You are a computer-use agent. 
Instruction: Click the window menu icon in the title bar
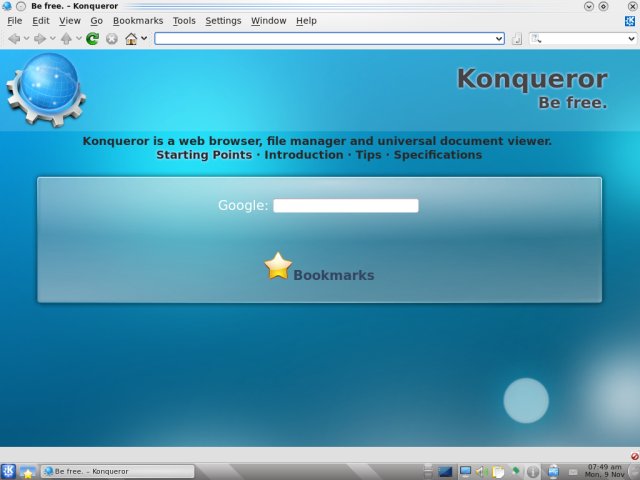[x=7, y=6]
